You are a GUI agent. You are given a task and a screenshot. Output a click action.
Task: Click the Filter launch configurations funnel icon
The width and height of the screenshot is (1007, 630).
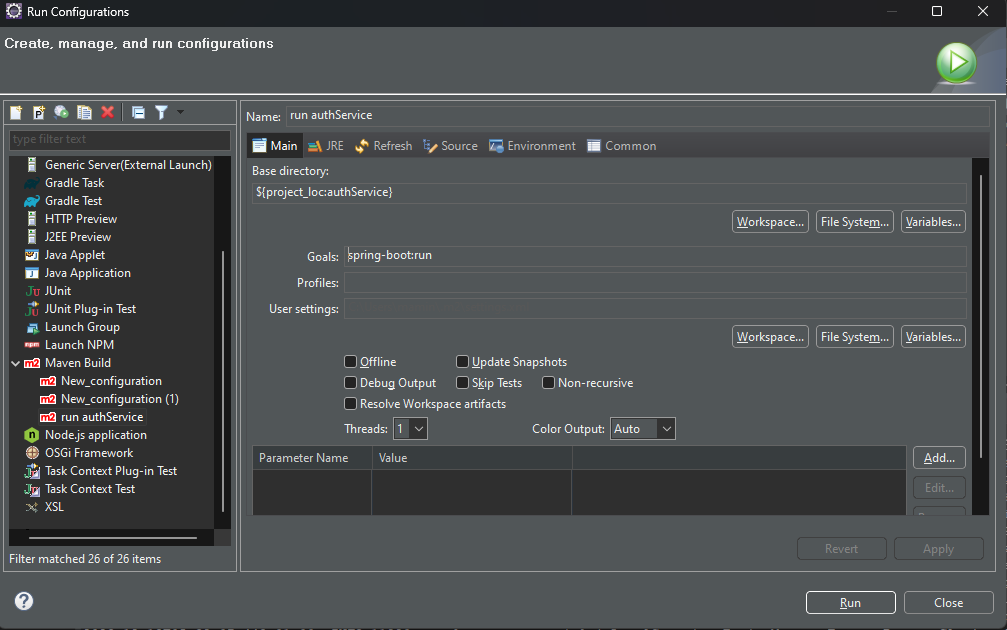pos(161,112)
